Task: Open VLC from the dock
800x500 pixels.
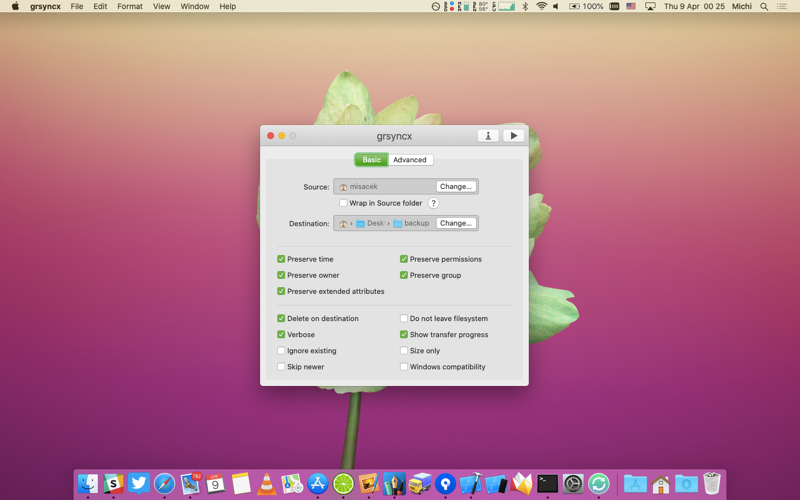Action: coord(267,484)
